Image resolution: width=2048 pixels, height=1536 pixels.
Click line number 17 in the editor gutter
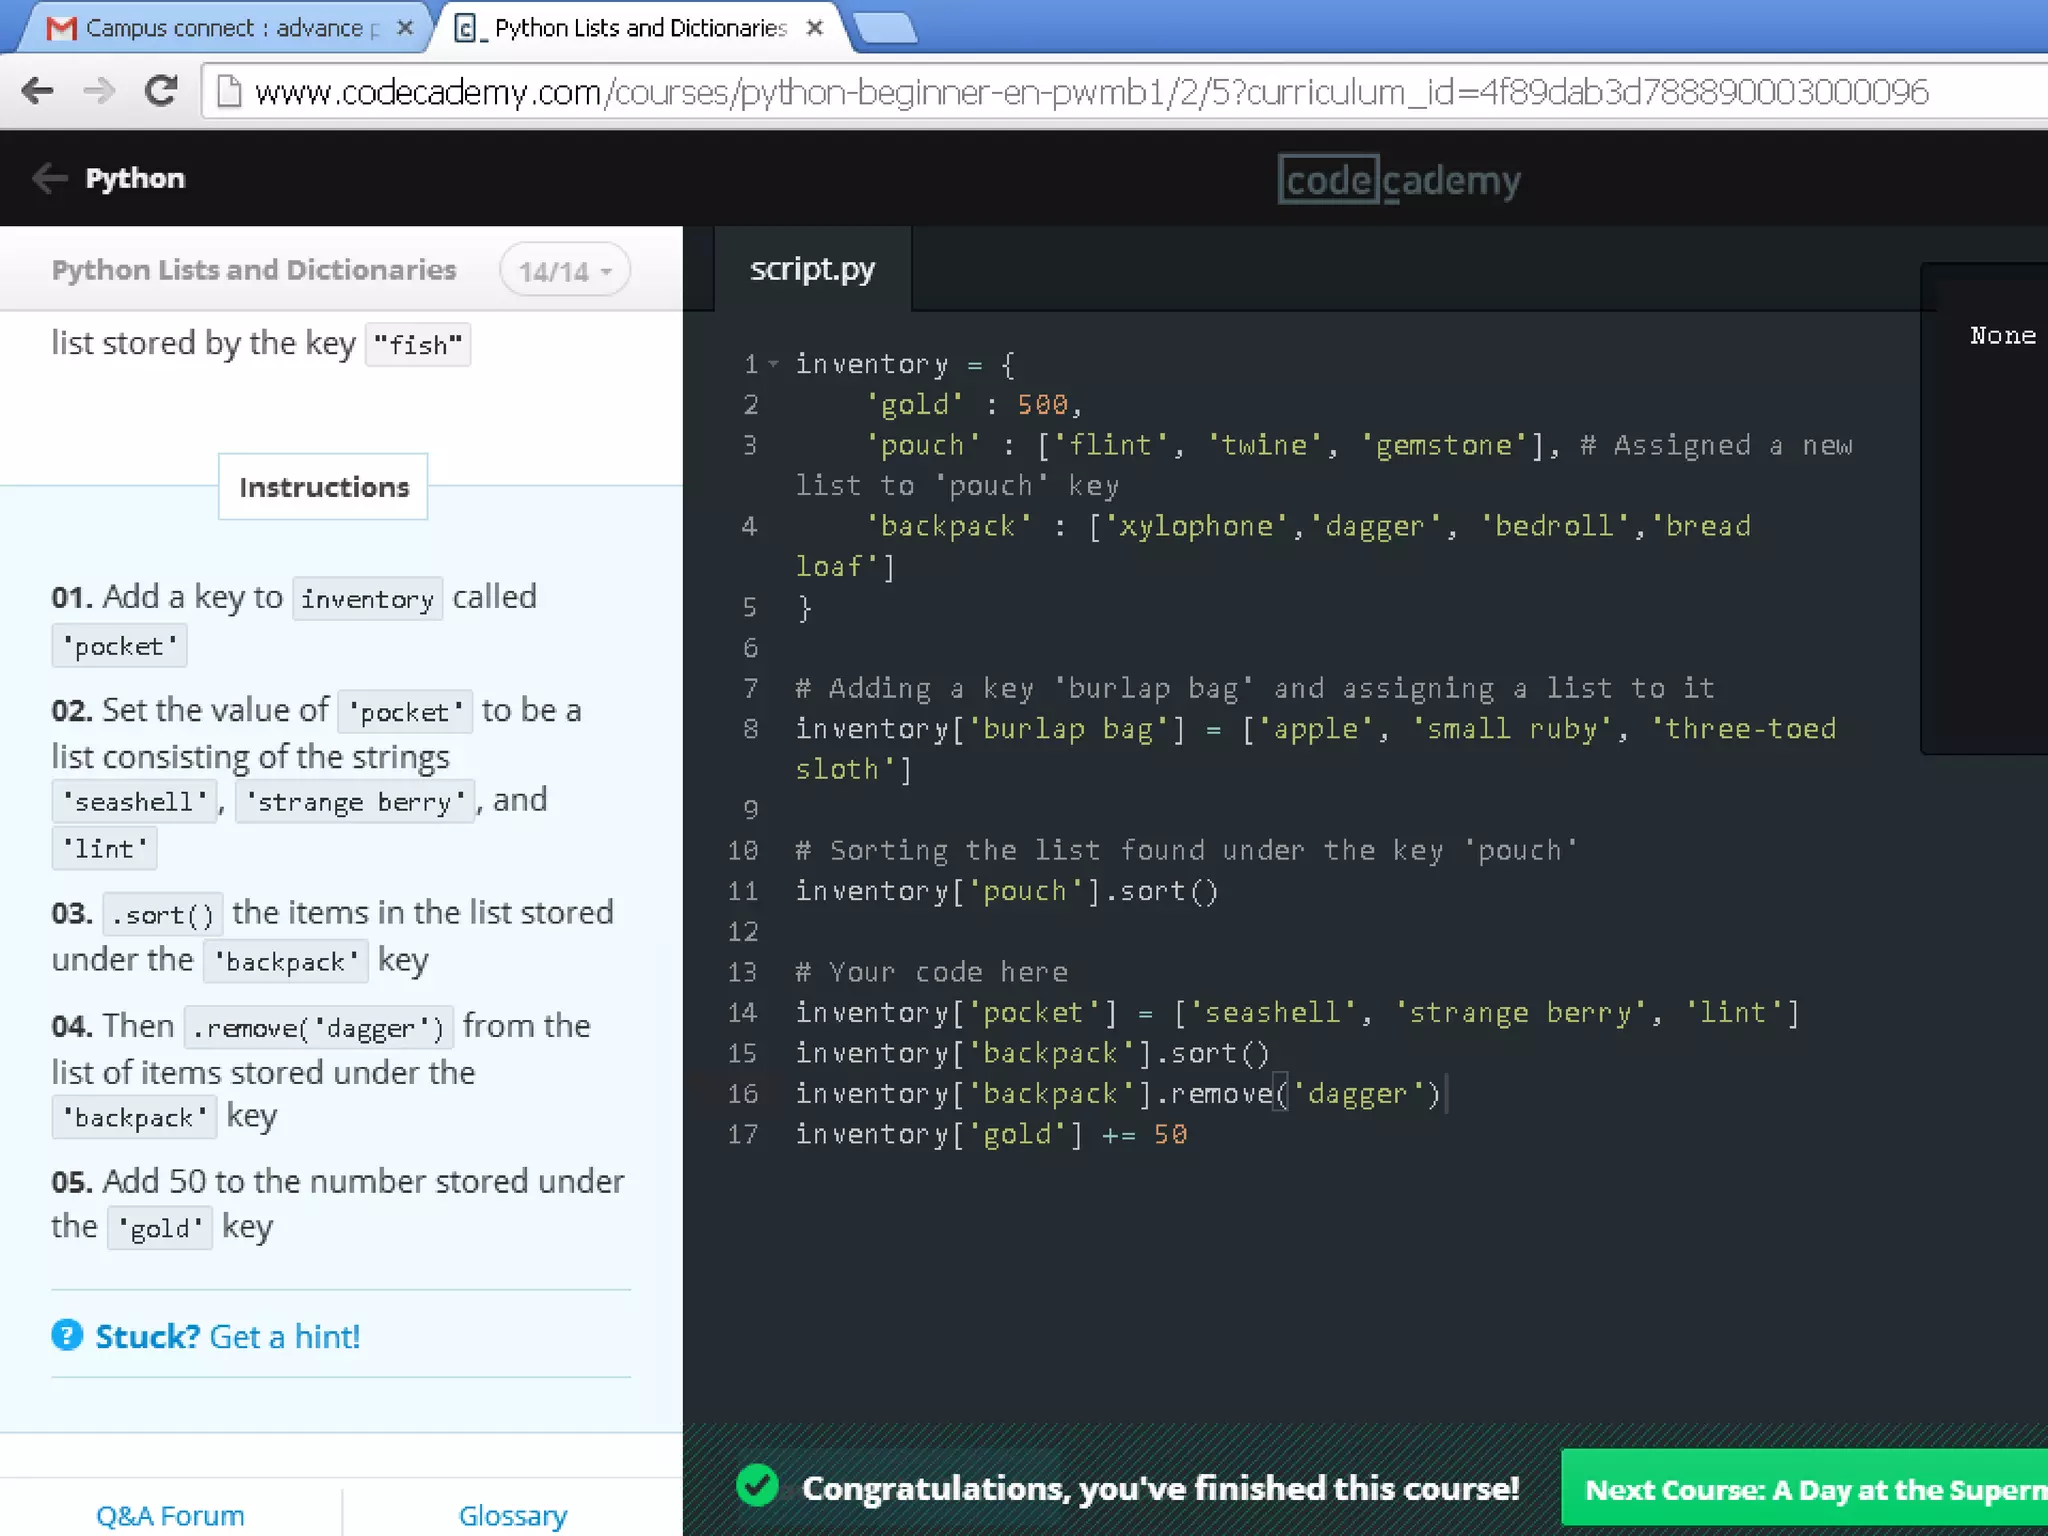(x=742, y=1135)
